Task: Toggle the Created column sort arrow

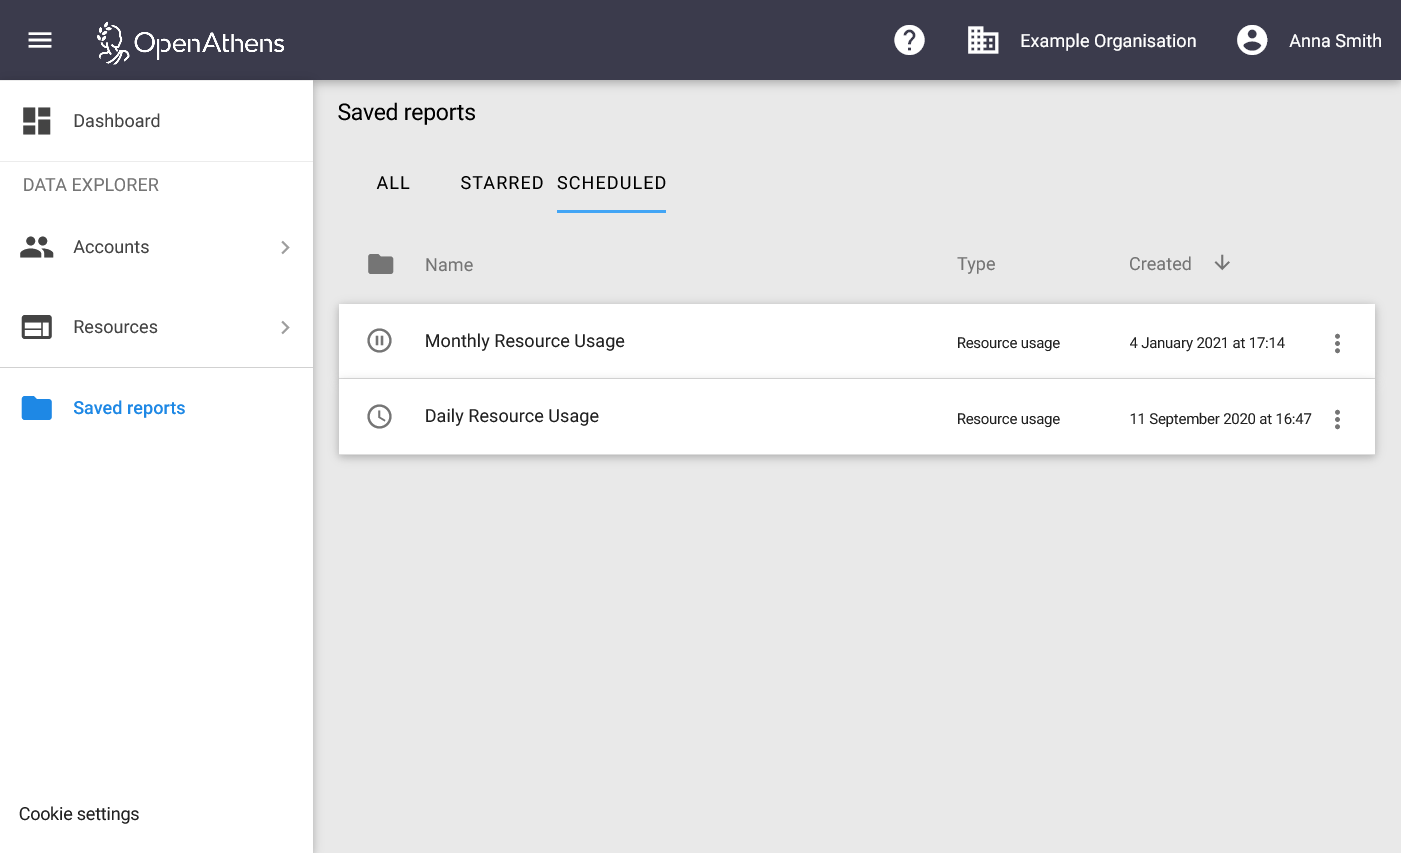Action: (x=1221, y=262)
